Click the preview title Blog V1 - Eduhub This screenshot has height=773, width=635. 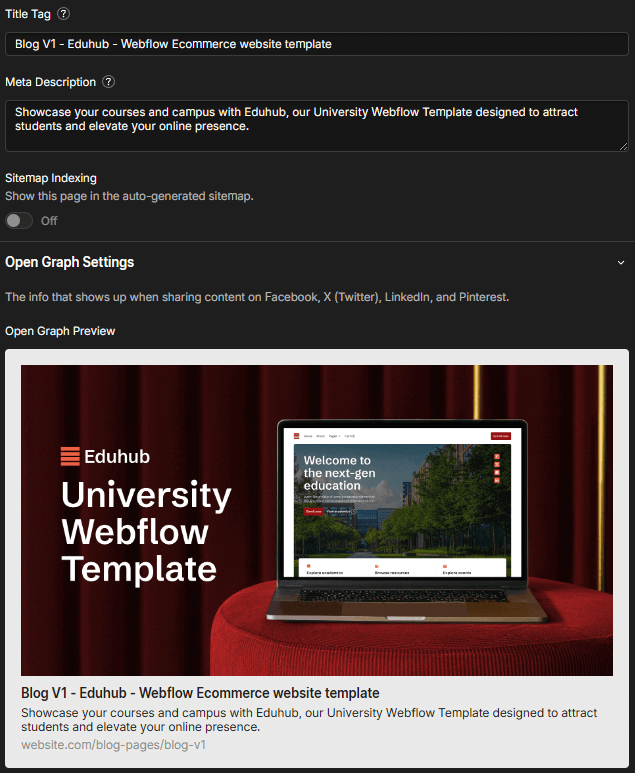point(200,693)
